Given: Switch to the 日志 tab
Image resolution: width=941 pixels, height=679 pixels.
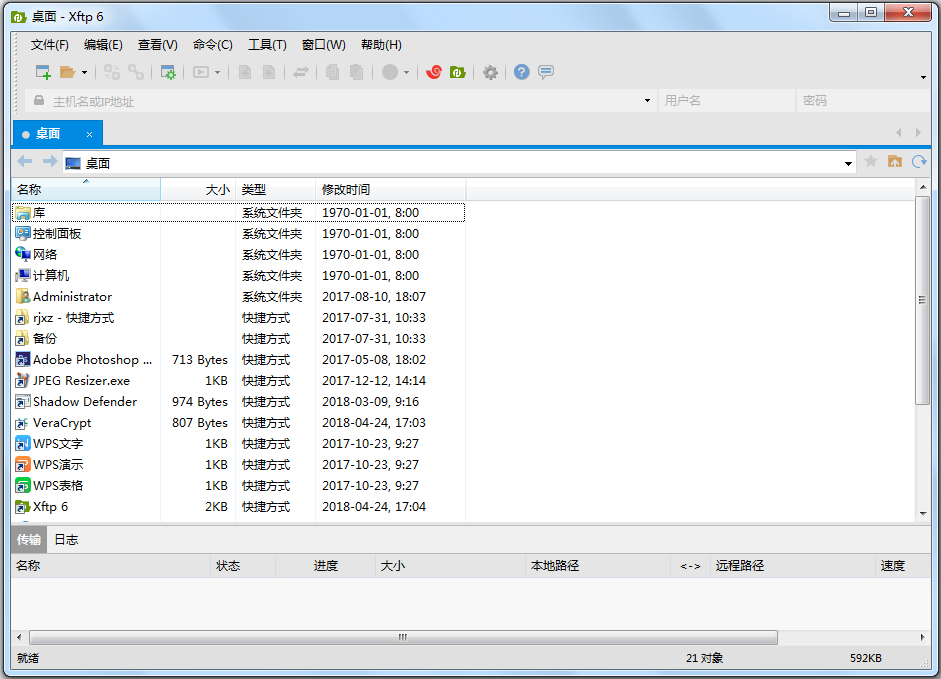Looking at the screenshot, I should click(x=66, y=539).
